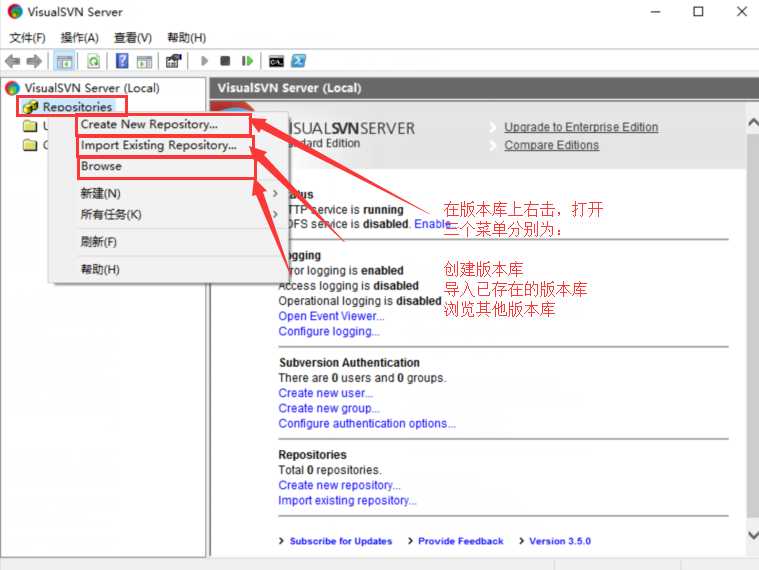This screenshot has height=570, width=759.
Task: Click 'Operational logging is disabled' text
Action: tap(360, 301)
